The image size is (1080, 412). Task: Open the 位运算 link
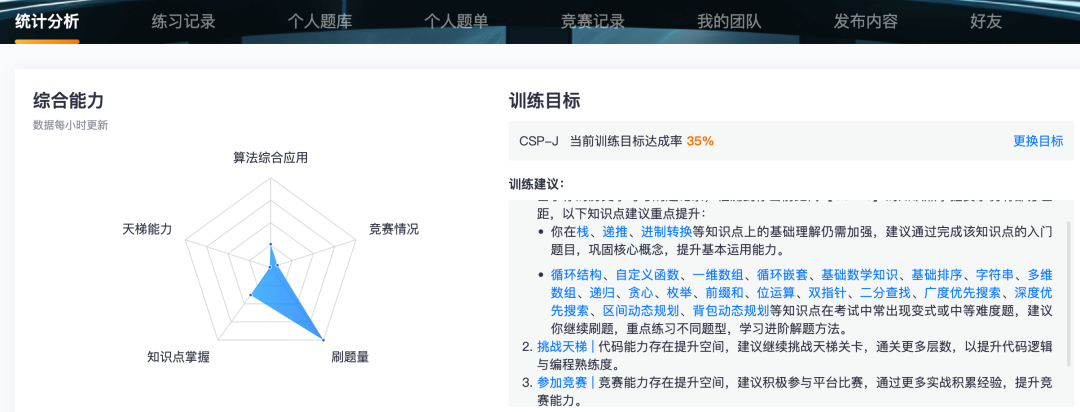[776, 292]
